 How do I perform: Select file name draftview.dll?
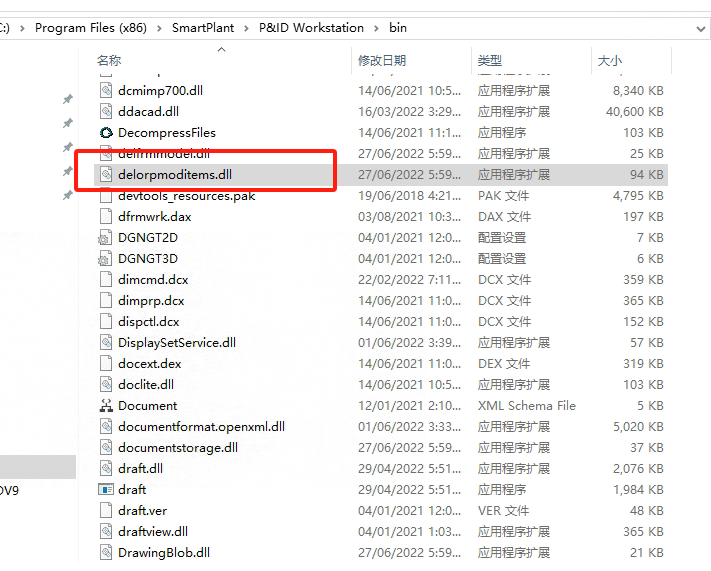pyautogui.click(x=153, y=531)
